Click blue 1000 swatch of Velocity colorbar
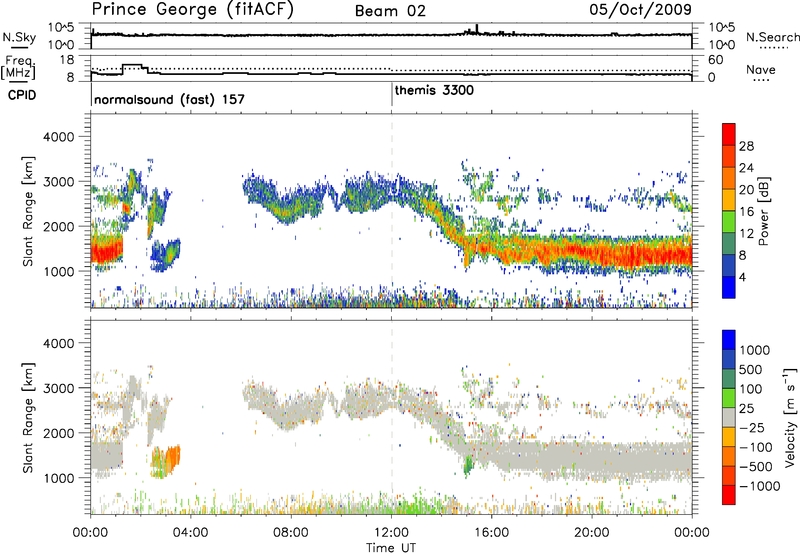 pyautogui.click(x=729, y=340)
